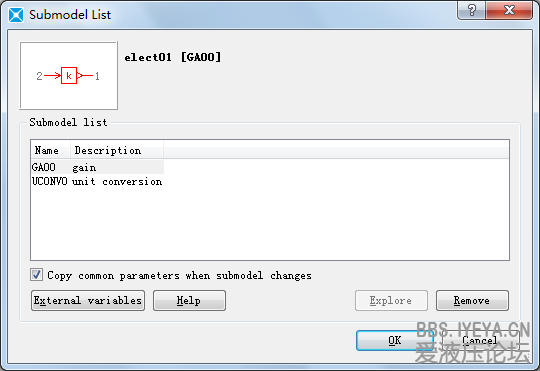
Task: Confirm with the OK button
Action: click(394, 340)
